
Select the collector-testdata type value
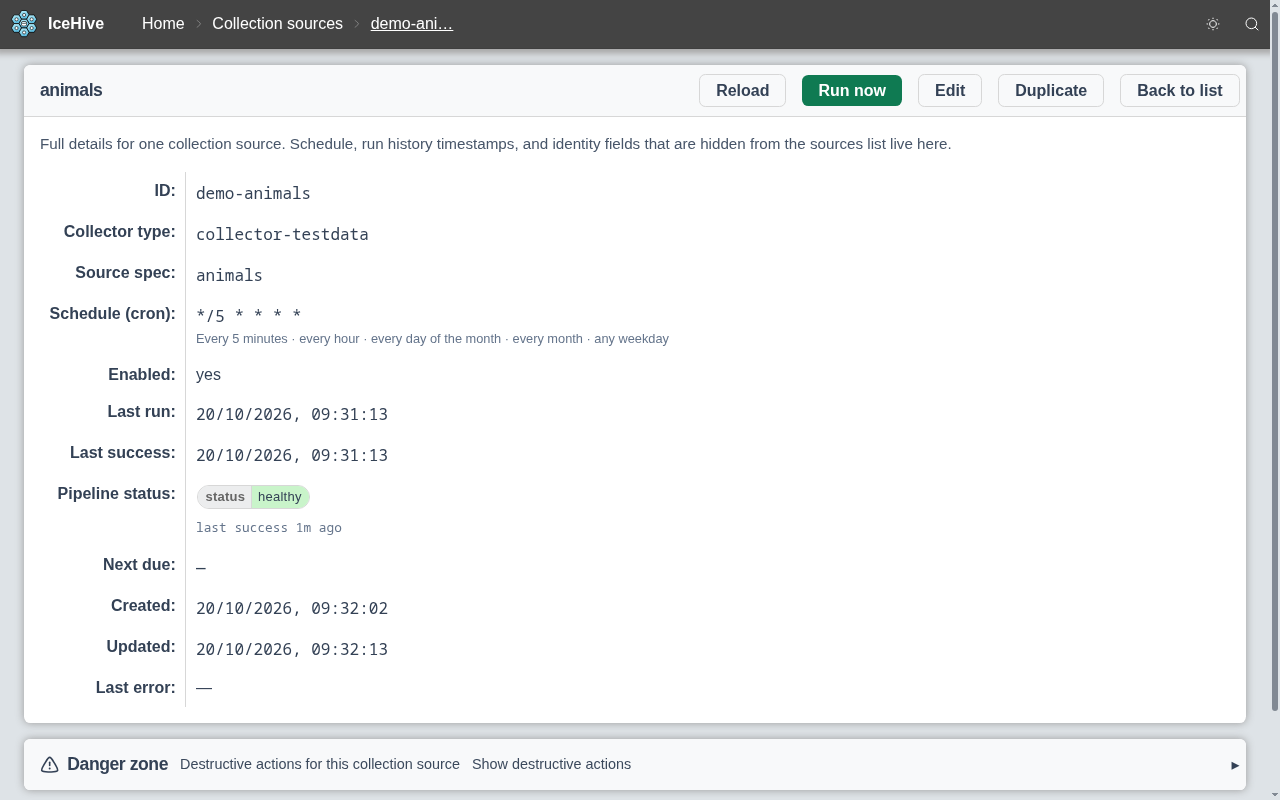(282, 234)
